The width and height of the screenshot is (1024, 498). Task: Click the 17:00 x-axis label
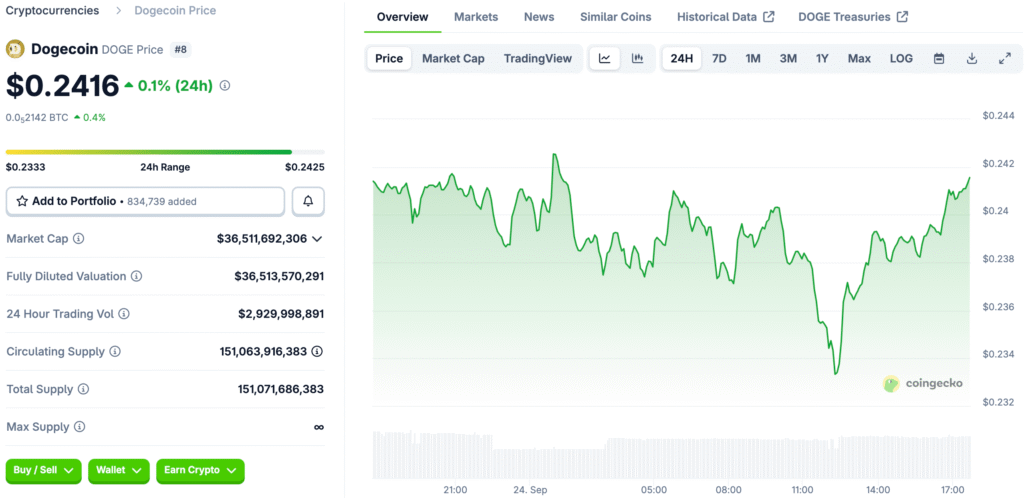(952, 490)
